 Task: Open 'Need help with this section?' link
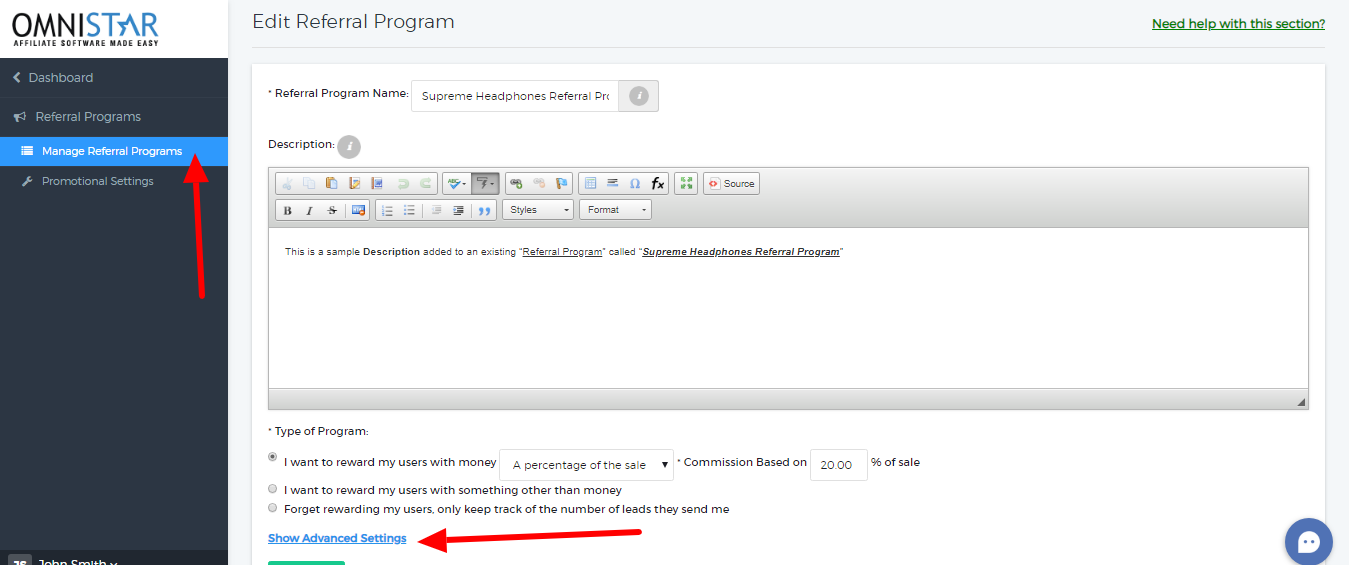click(1238, 24)
